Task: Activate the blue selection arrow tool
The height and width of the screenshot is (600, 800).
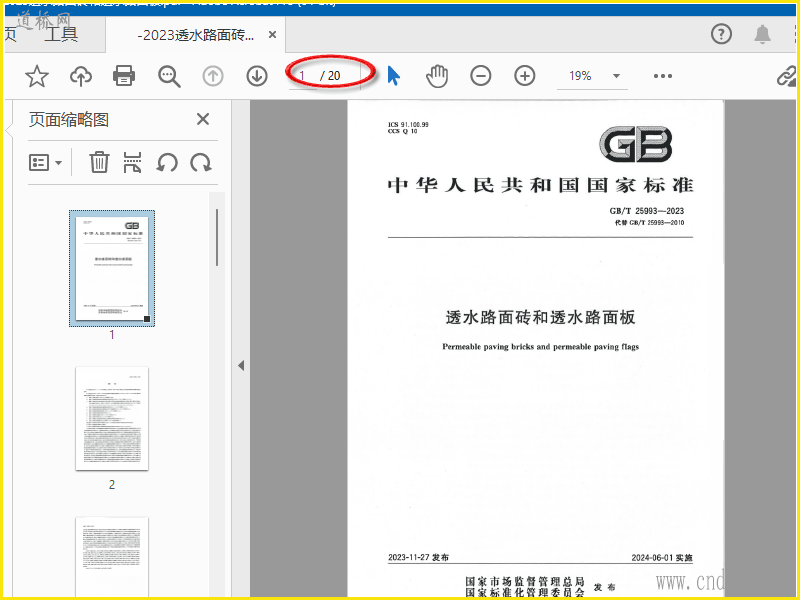Action: click(393, 76)
